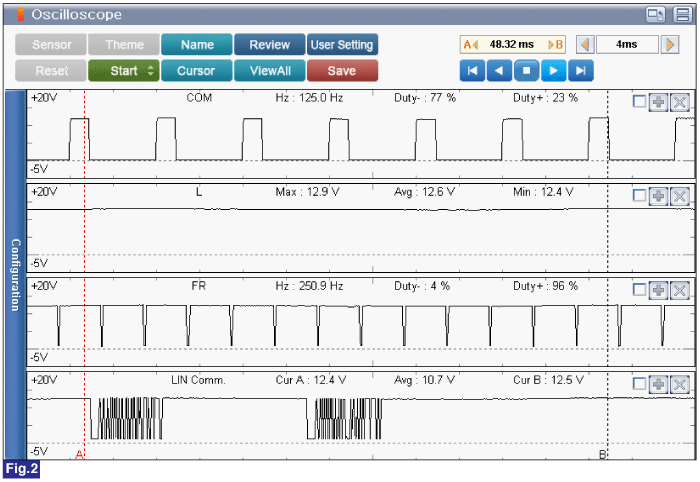Decrease time base with left arrow
The width and height of the screenshot is (700, 482).
(x=585, y=45)
